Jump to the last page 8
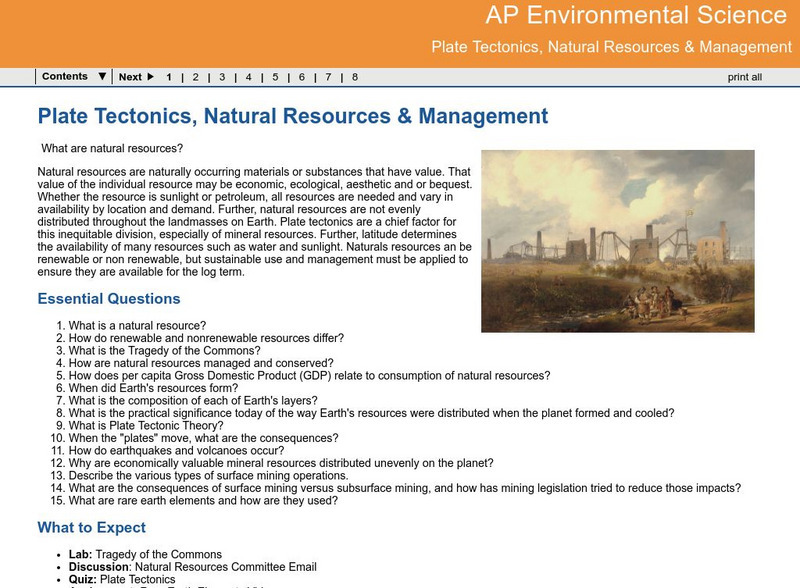 354,77
